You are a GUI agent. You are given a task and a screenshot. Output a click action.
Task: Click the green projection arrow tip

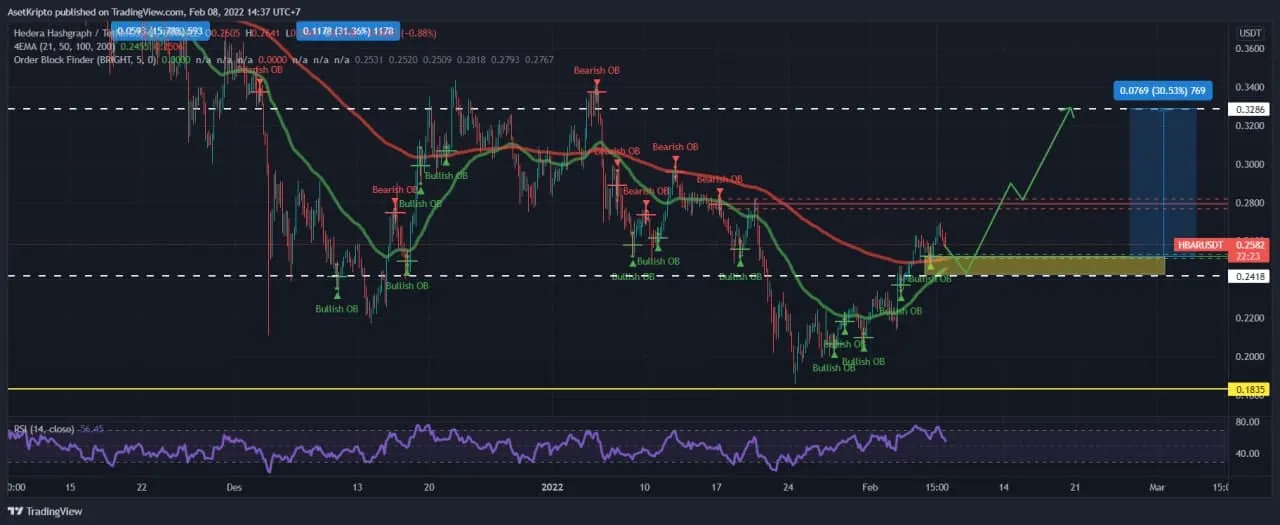1071,109
